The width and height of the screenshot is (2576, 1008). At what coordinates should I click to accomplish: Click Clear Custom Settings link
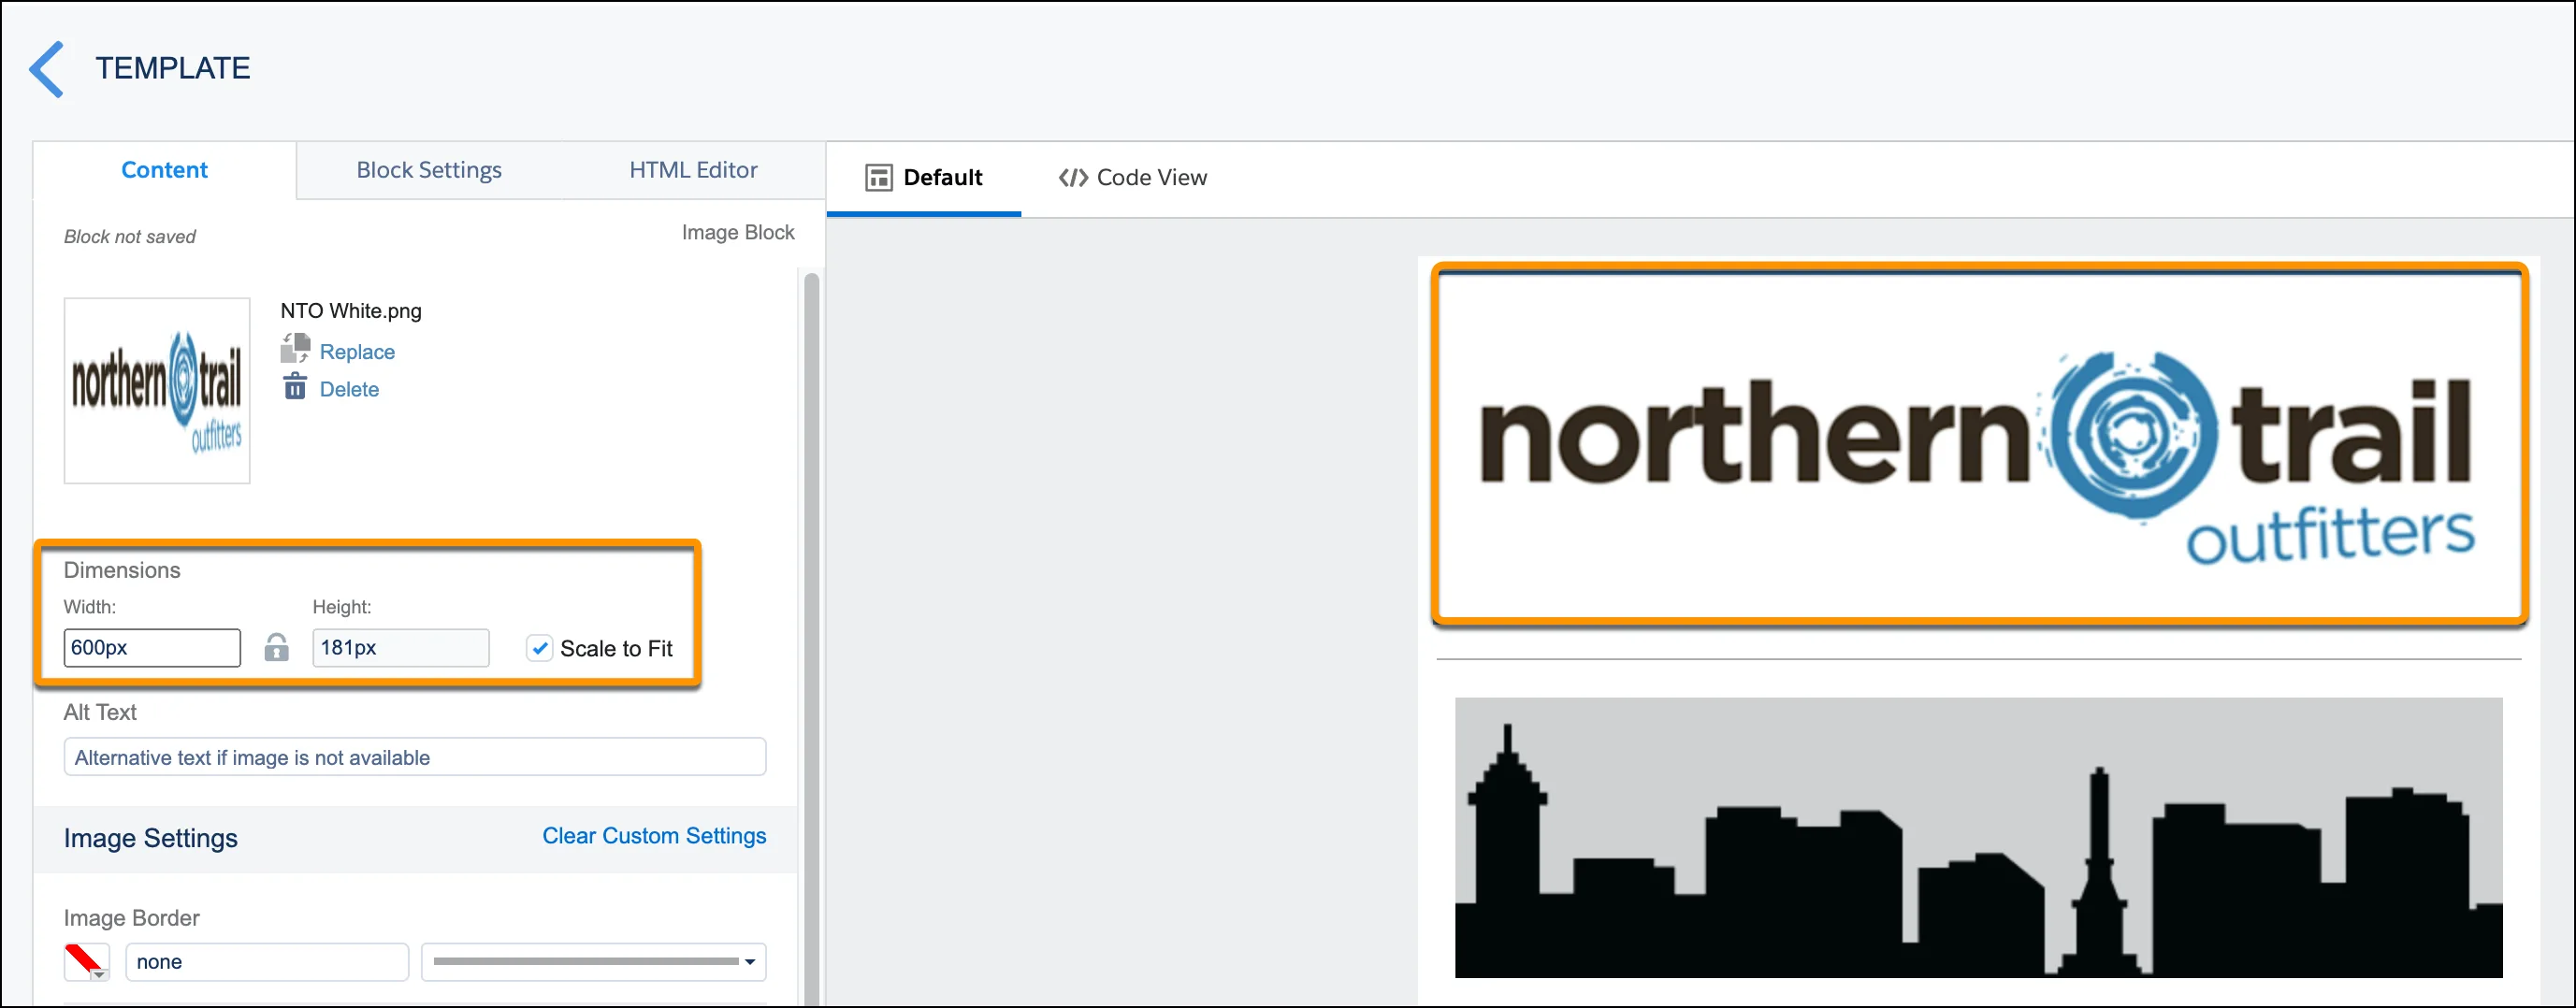[654, 836]
